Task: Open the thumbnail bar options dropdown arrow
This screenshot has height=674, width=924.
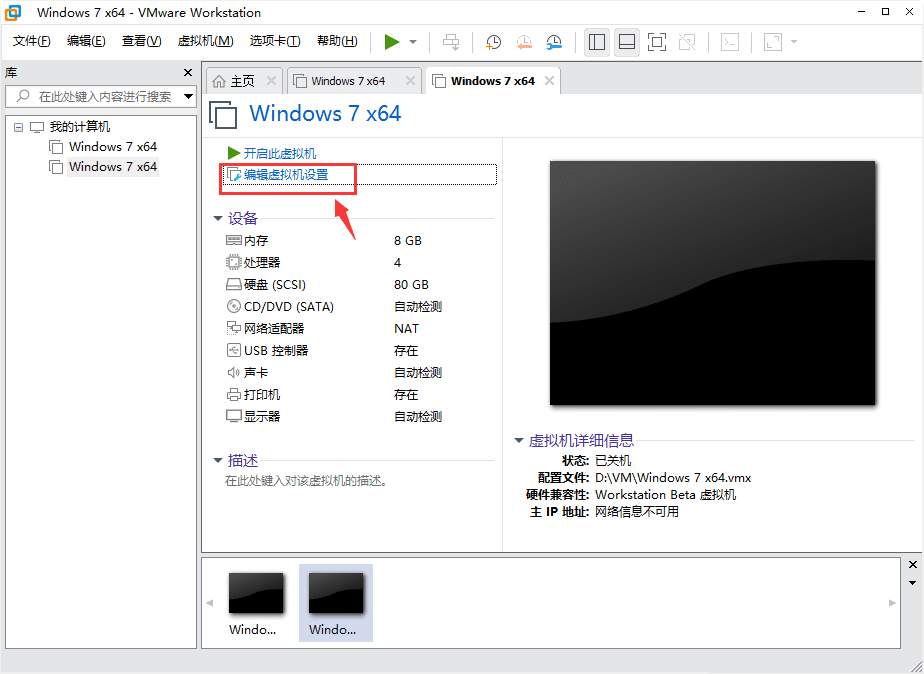Action: click(x=913, y=583)
